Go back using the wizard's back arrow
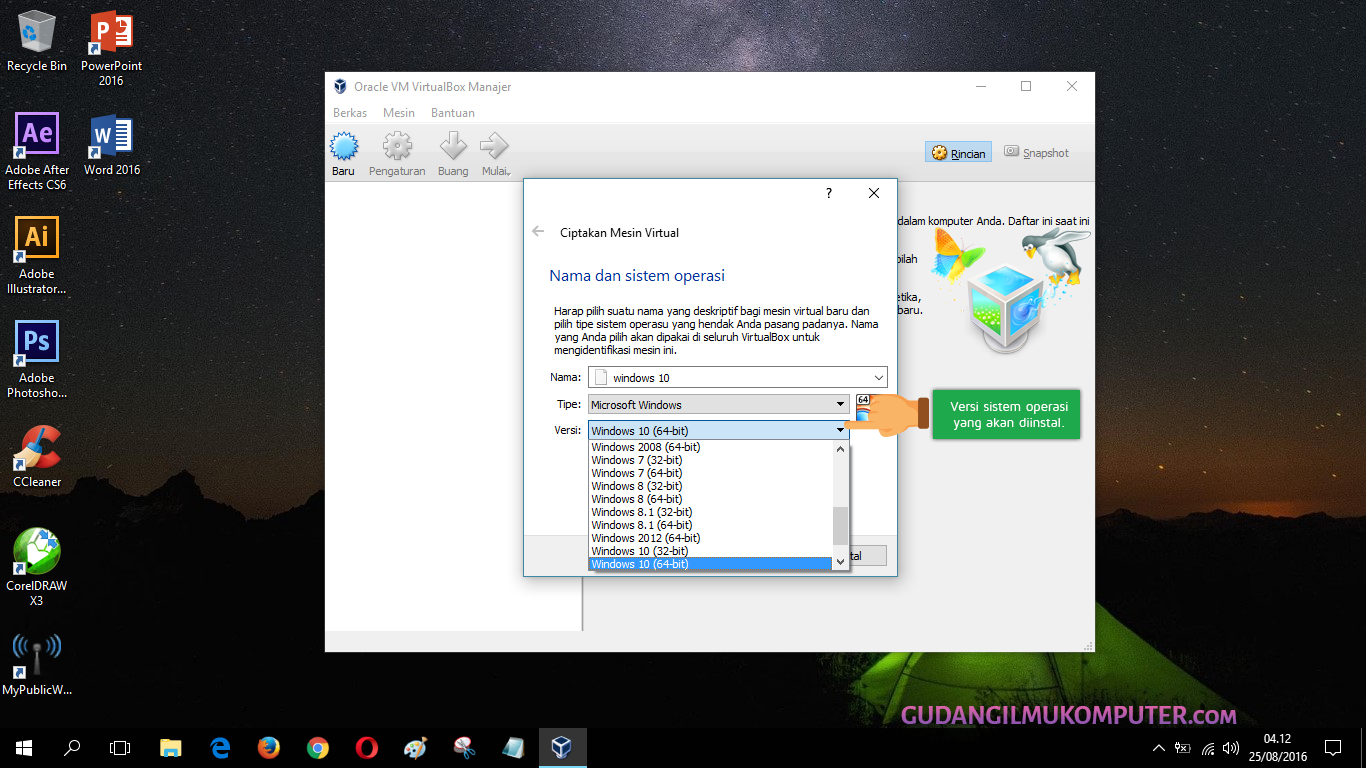The image size is (1366, 768). pos(538,232)
